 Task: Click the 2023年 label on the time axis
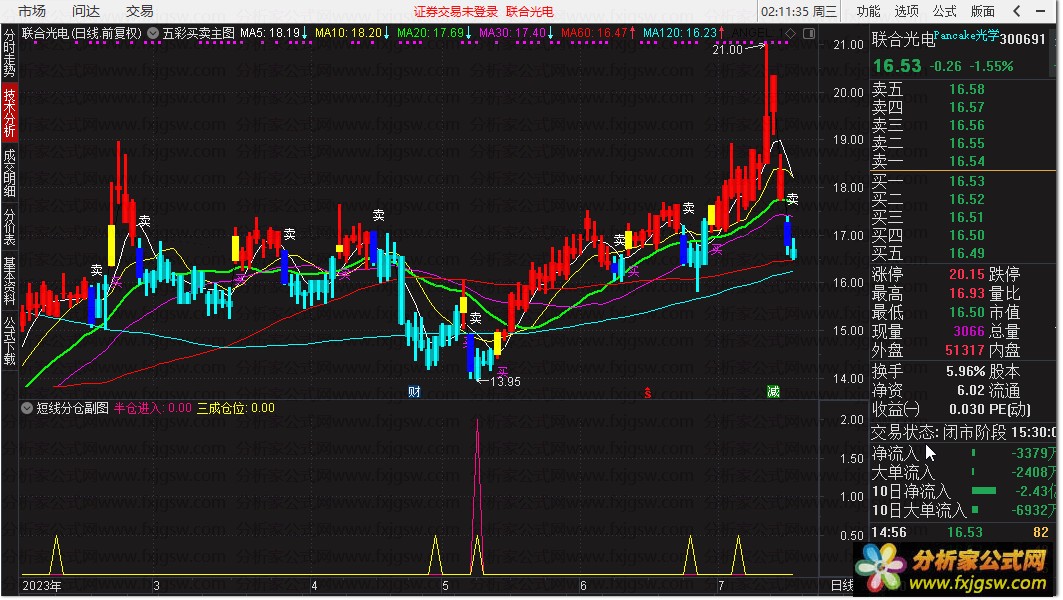(x=42, y=586)
